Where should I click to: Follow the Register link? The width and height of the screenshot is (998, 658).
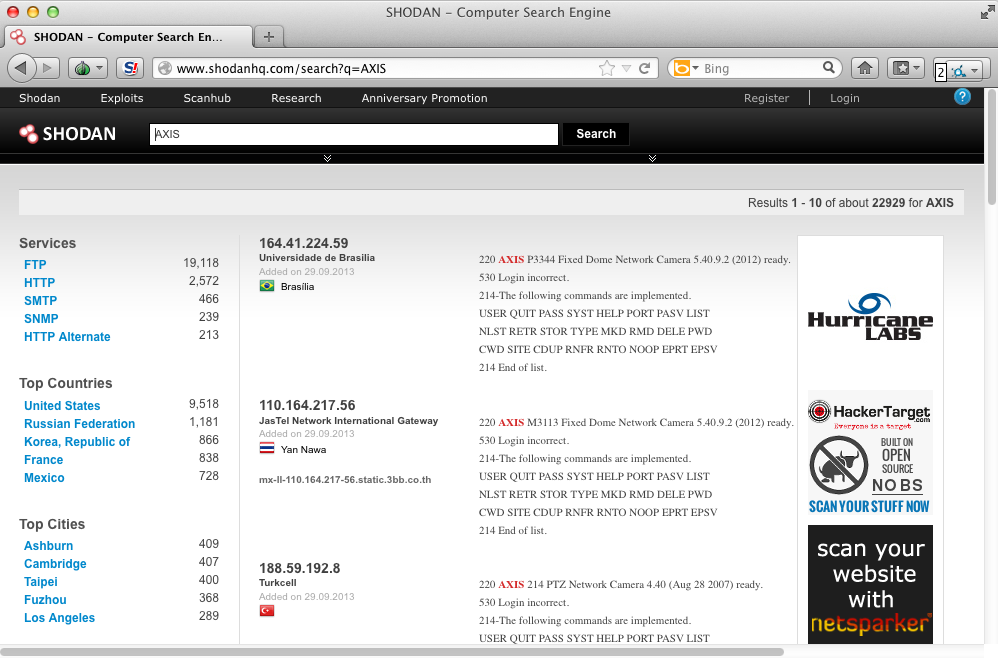click(x=766, y=98)
